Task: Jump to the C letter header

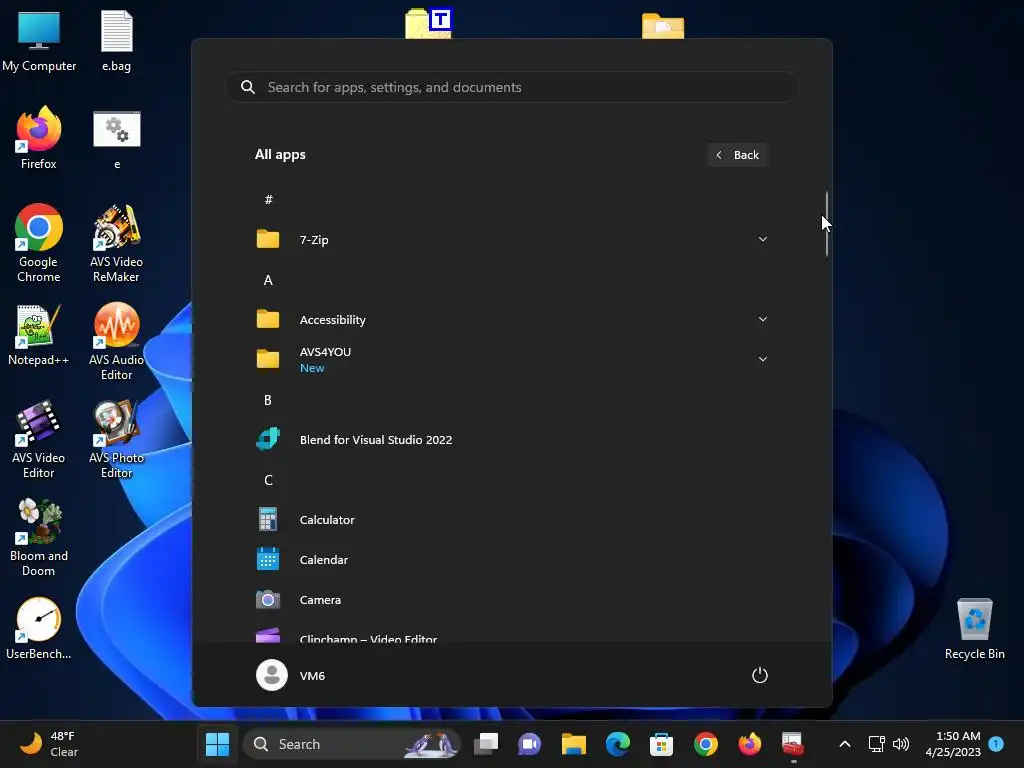Action: (268, 480)
